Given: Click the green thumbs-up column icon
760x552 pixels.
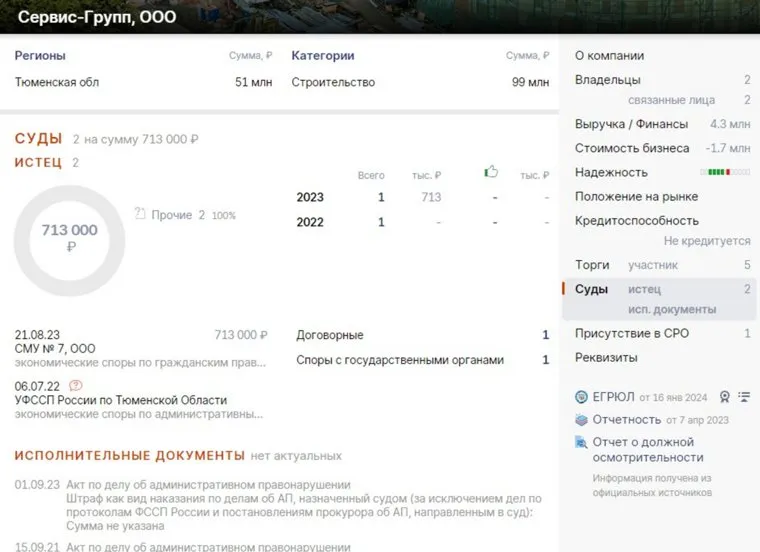Looking at the screenshot, I should pyautogui.click(x=491, y=172).
